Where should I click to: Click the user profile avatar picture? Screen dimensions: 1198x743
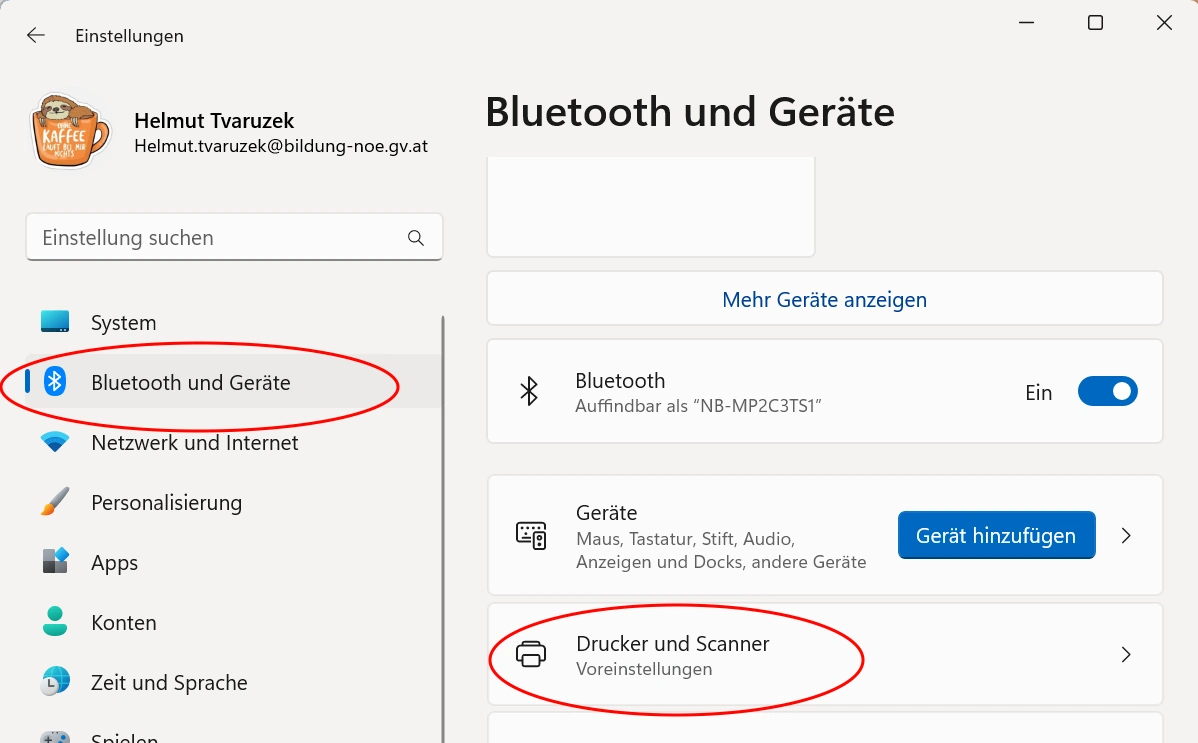click(x=71, y=132)
